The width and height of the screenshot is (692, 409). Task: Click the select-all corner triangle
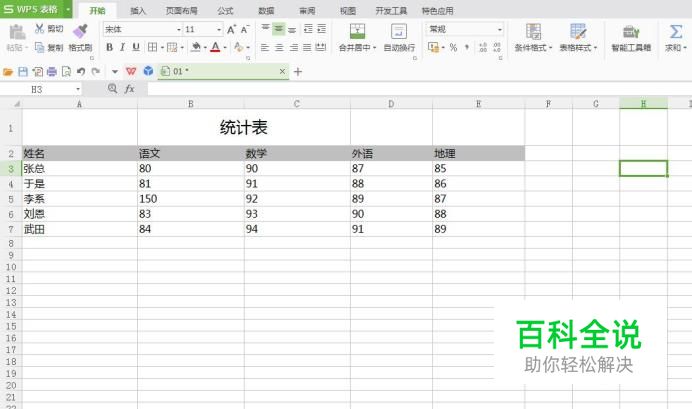(17, 104)
